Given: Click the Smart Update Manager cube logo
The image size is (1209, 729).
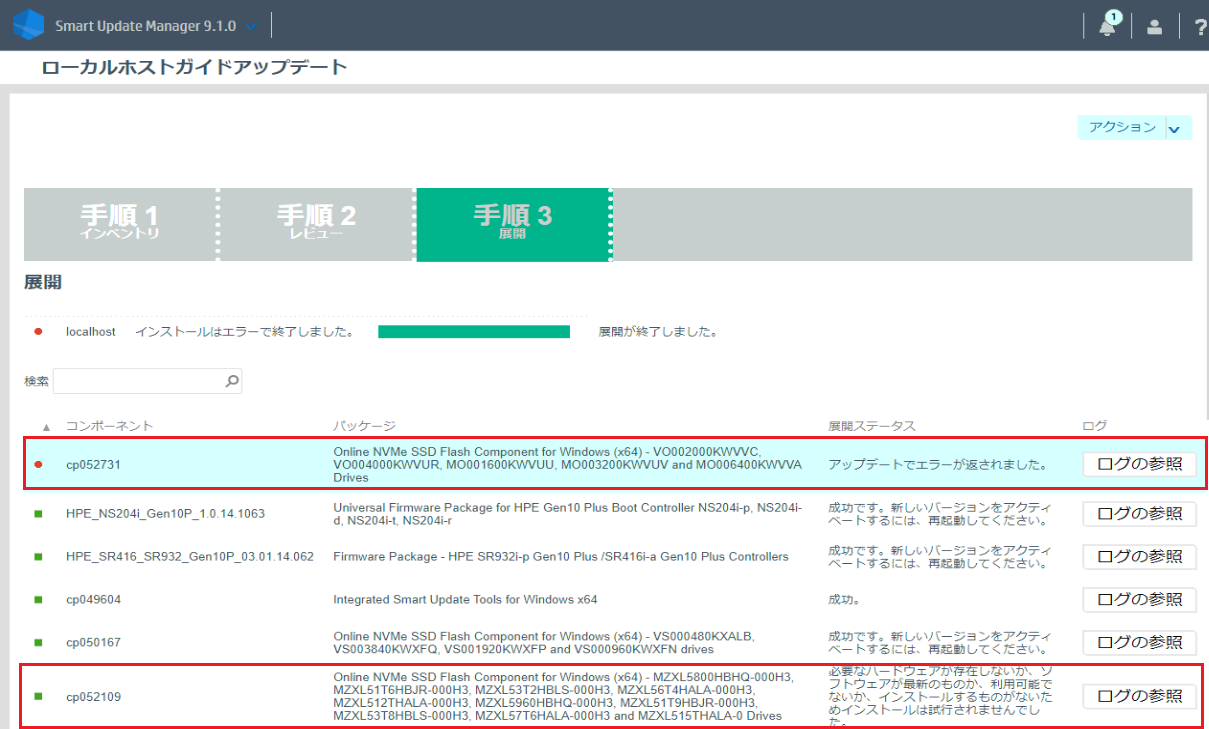Looking at the screenshot, I should point(29,25).
